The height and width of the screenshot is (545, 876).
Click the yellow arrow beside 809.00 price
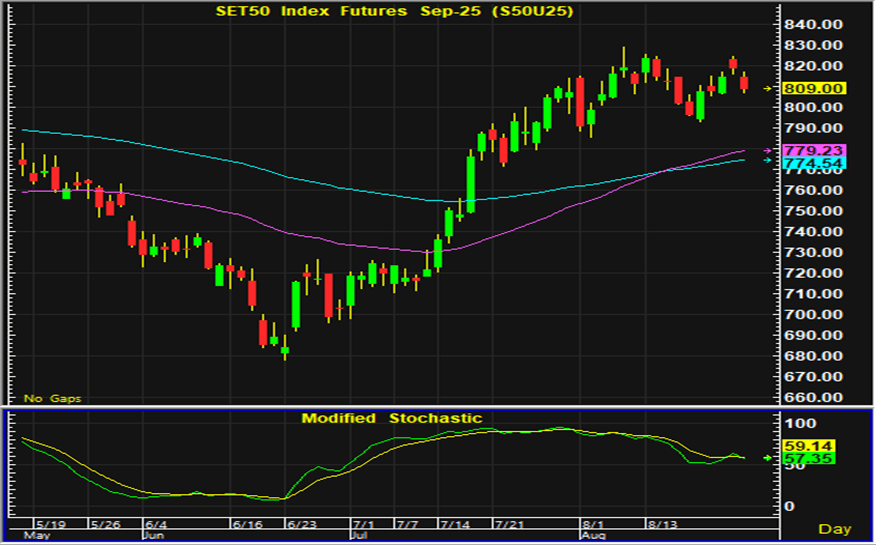(x=767, y=88)
